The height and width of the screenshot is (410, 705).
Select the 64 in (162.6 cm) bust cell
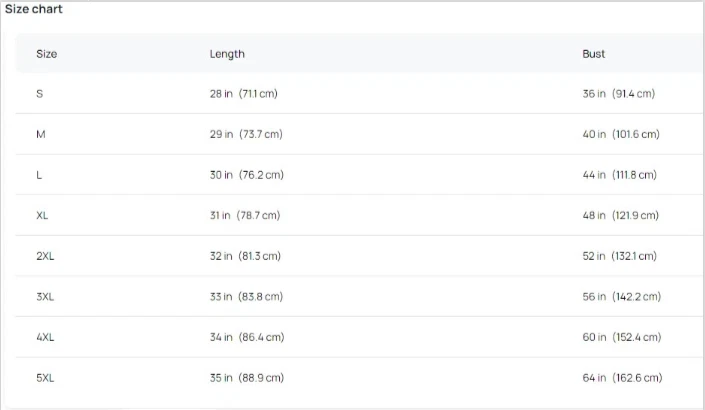pos(621,378)
